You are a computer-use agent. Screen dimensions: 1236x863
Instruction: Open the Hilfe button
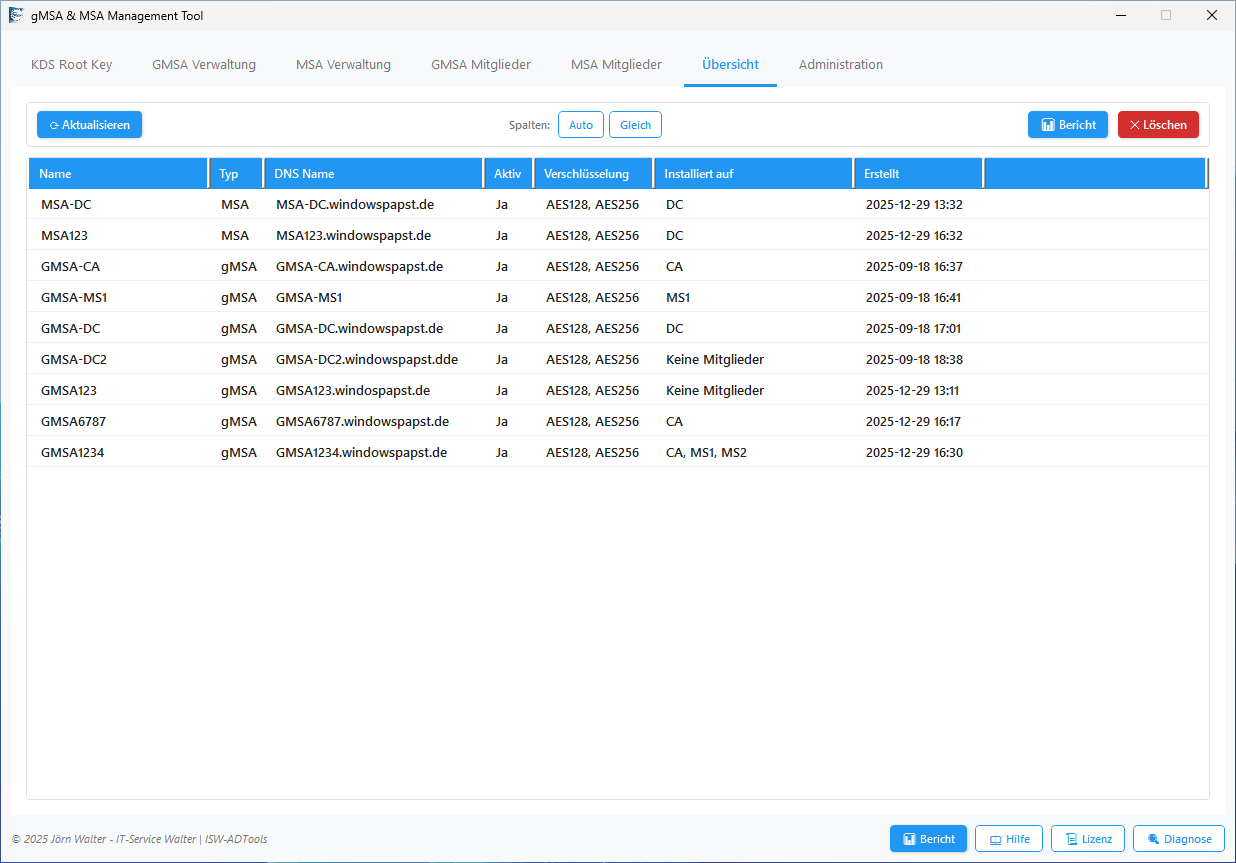tap(1009, 839)
